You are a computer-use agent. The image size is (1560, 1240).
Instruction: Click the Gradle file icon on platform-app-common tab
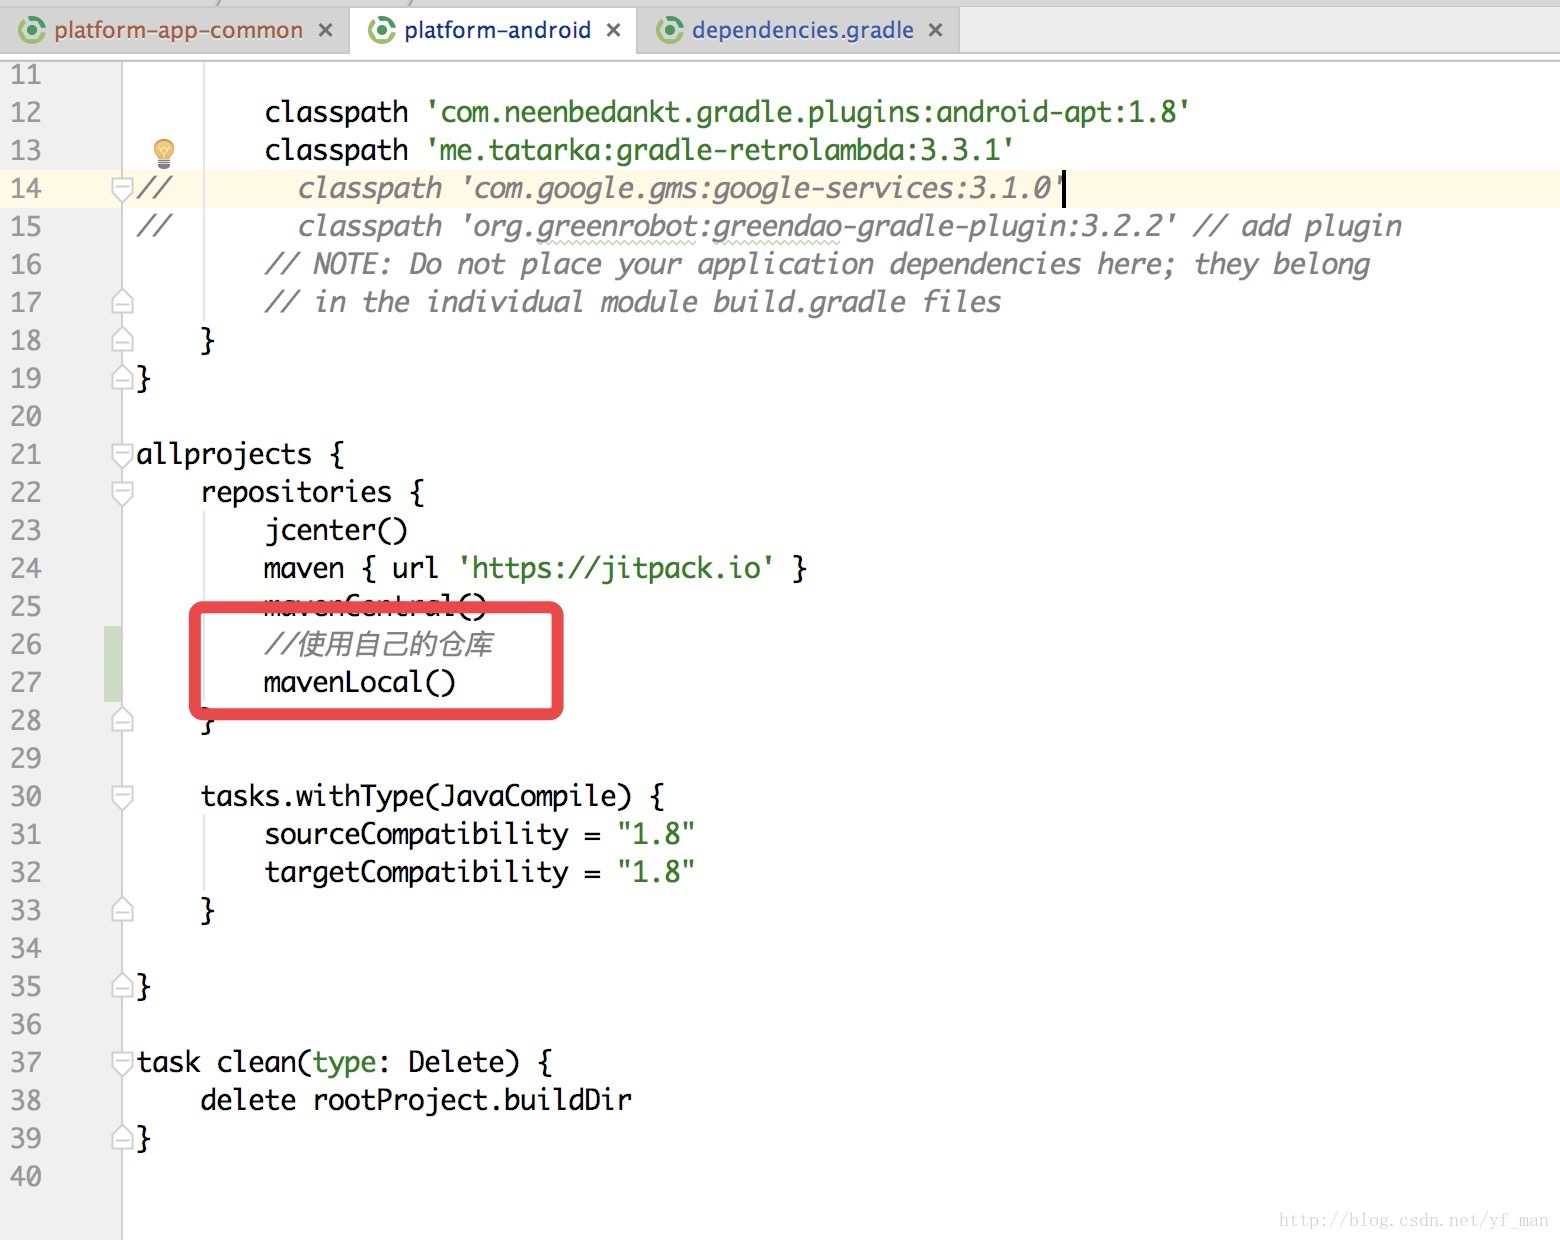32,30
